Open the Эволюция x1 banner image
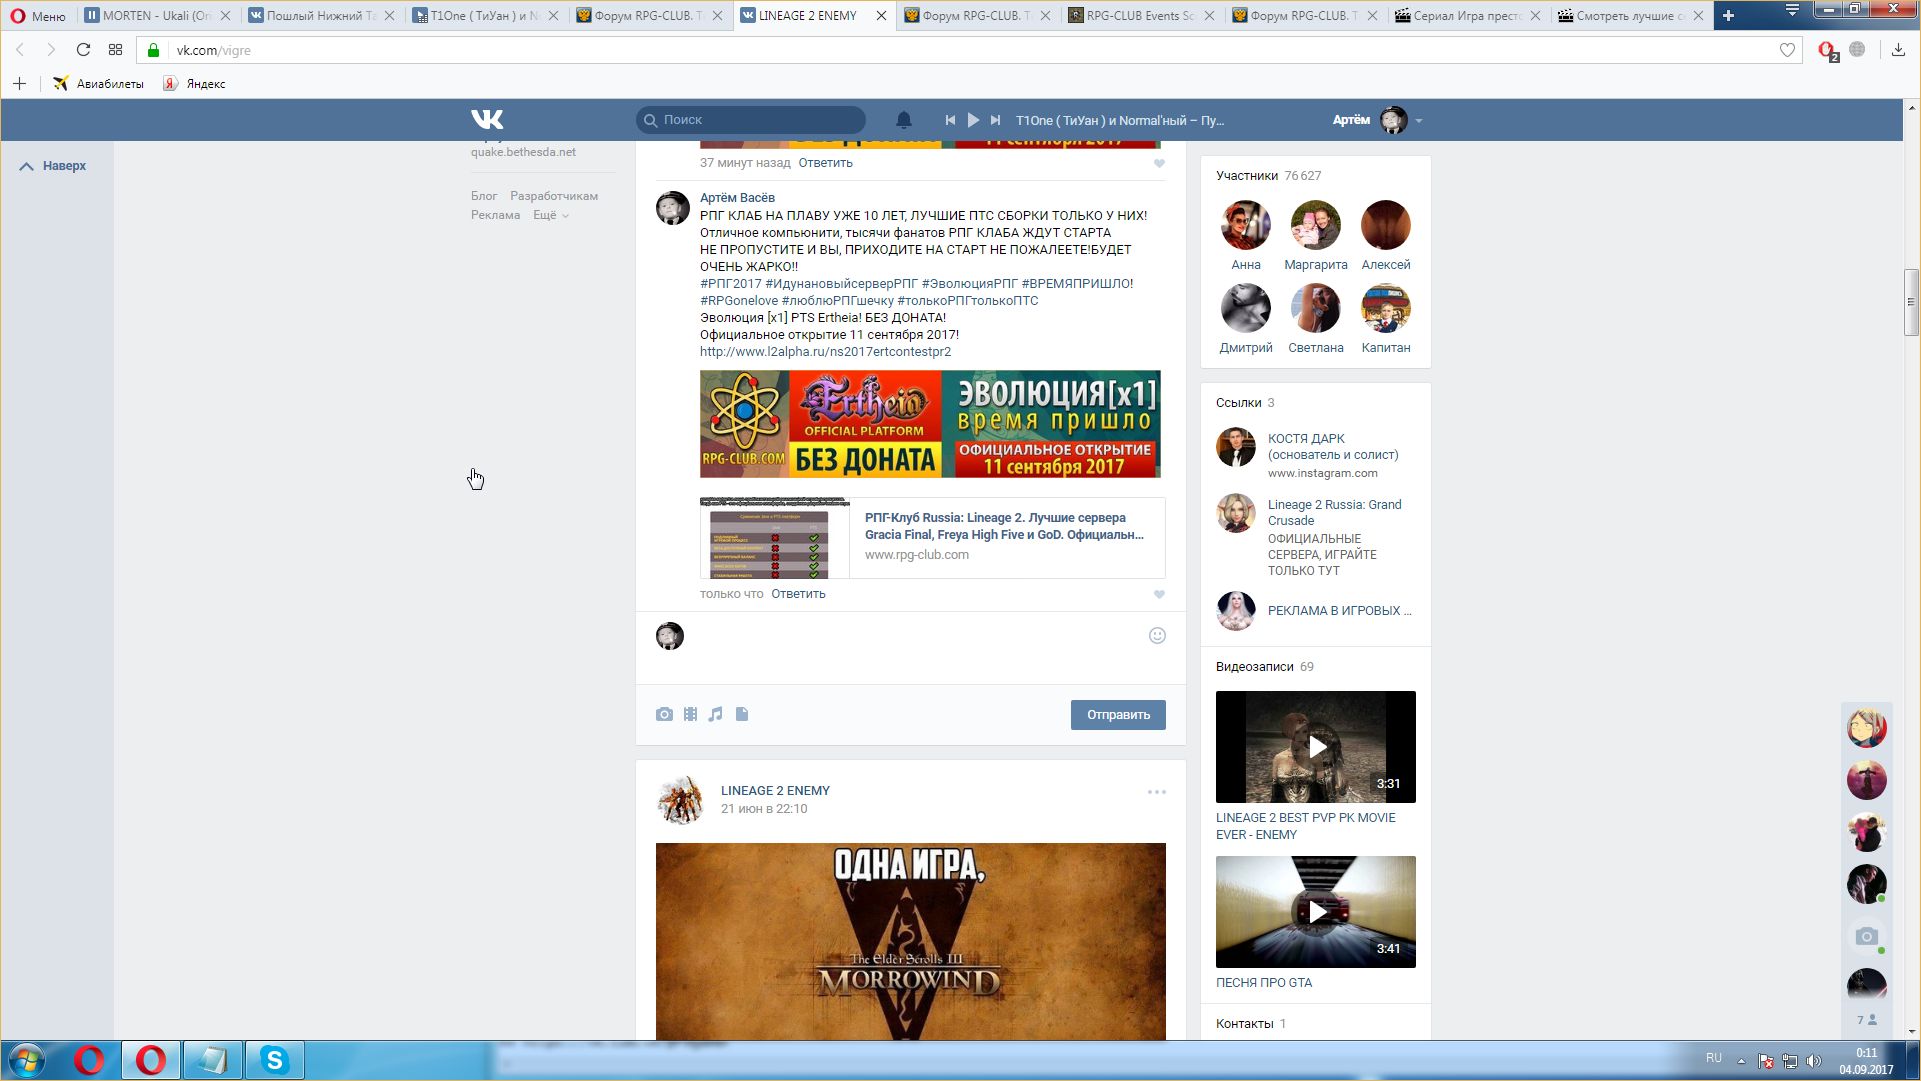Screen dimensions: 1921x1081 (930, 424)
